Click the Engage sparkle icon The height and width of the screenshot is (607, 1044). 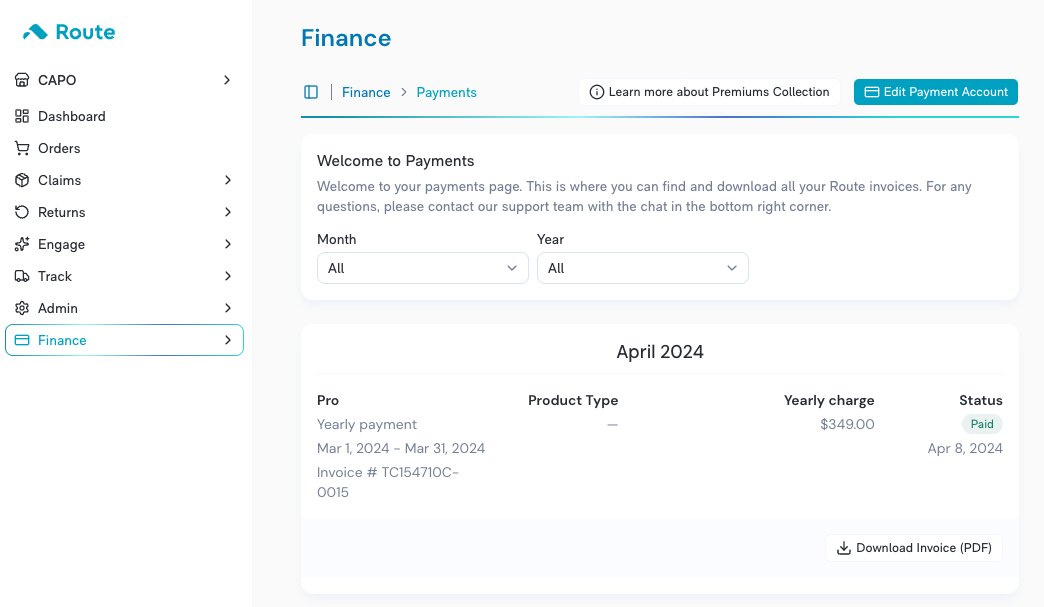click(22, 244)
